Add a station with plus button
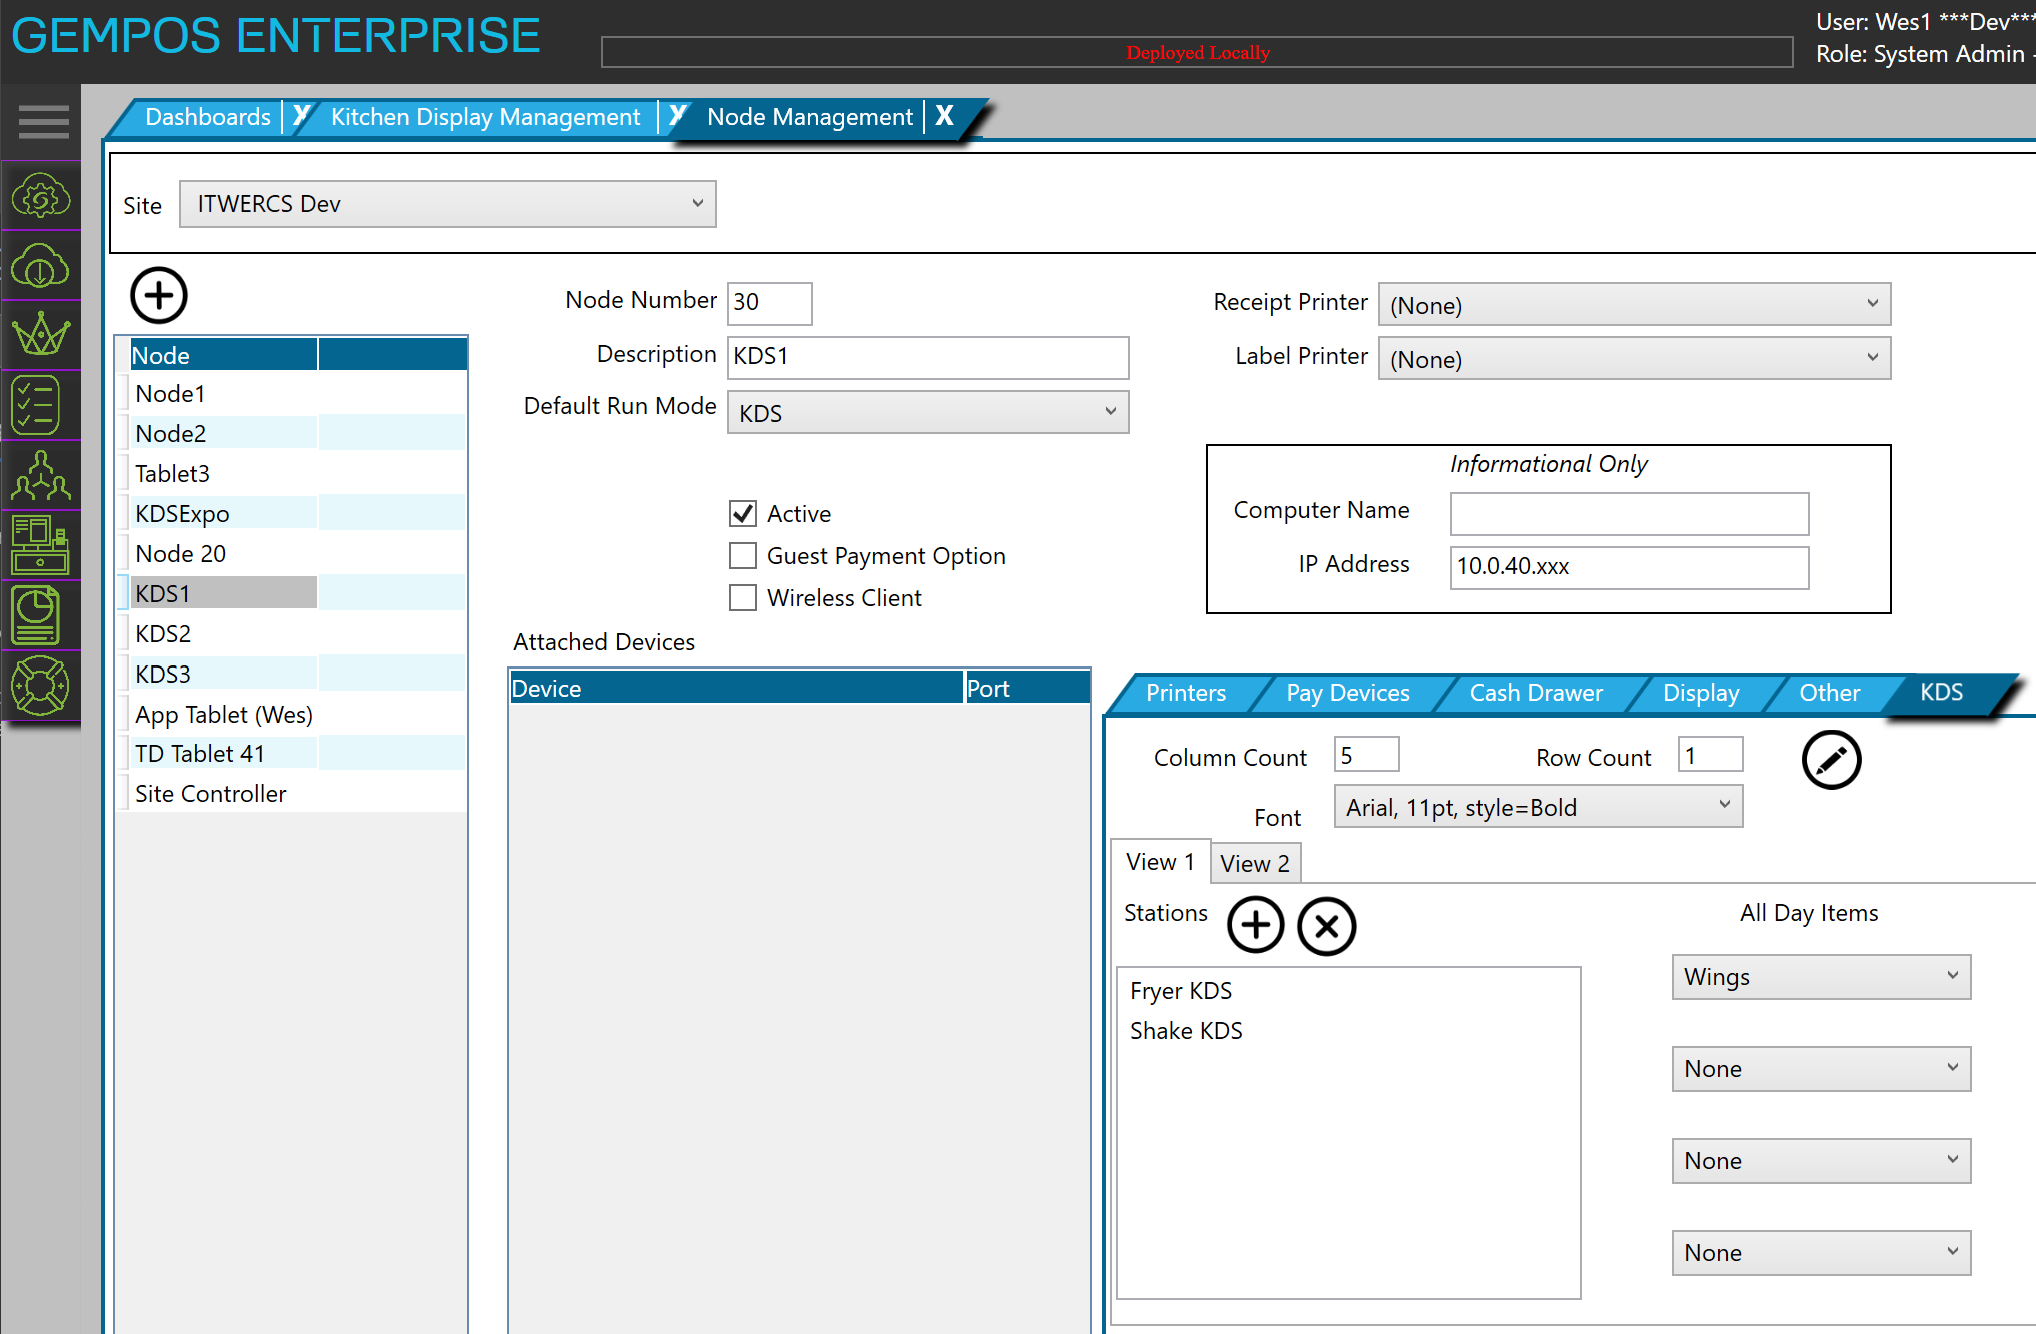This screenshot has height=1334, width=2036. click(x=1255, y=926)
